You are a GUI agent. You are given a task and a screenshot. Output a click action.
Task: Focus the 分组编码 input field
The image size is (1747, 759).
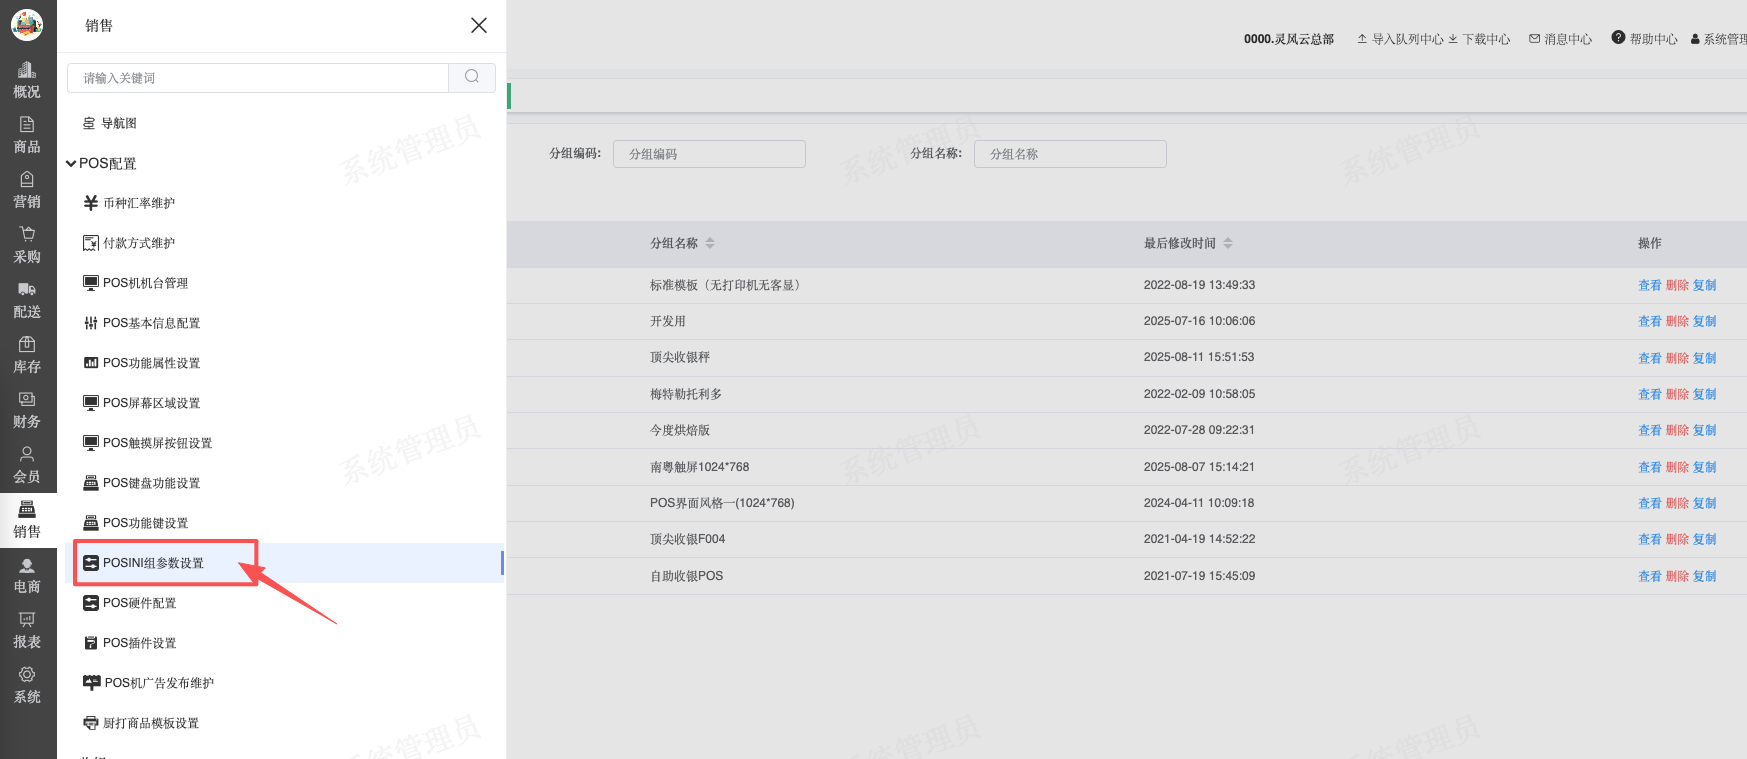(x=709, y=154)
